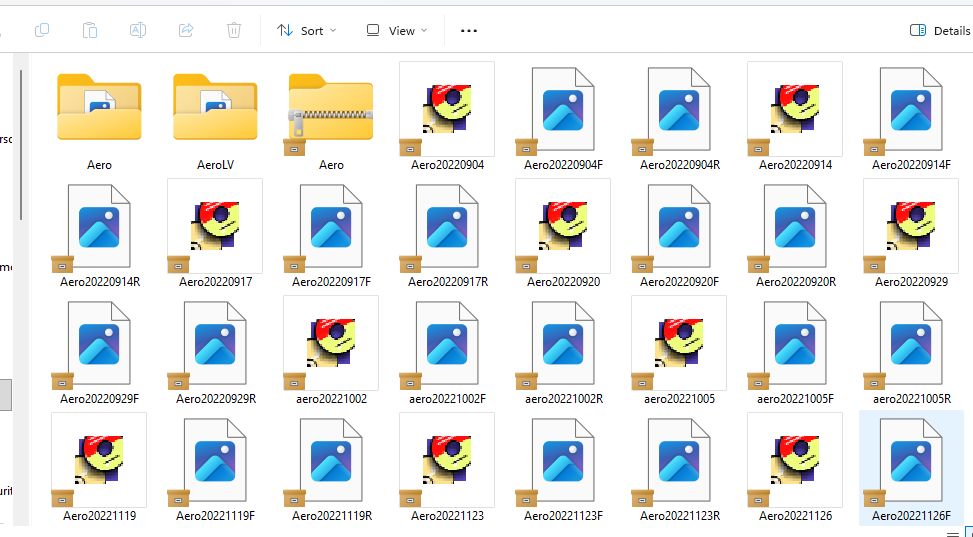Select image file Aero20220920F

[679, 235]
